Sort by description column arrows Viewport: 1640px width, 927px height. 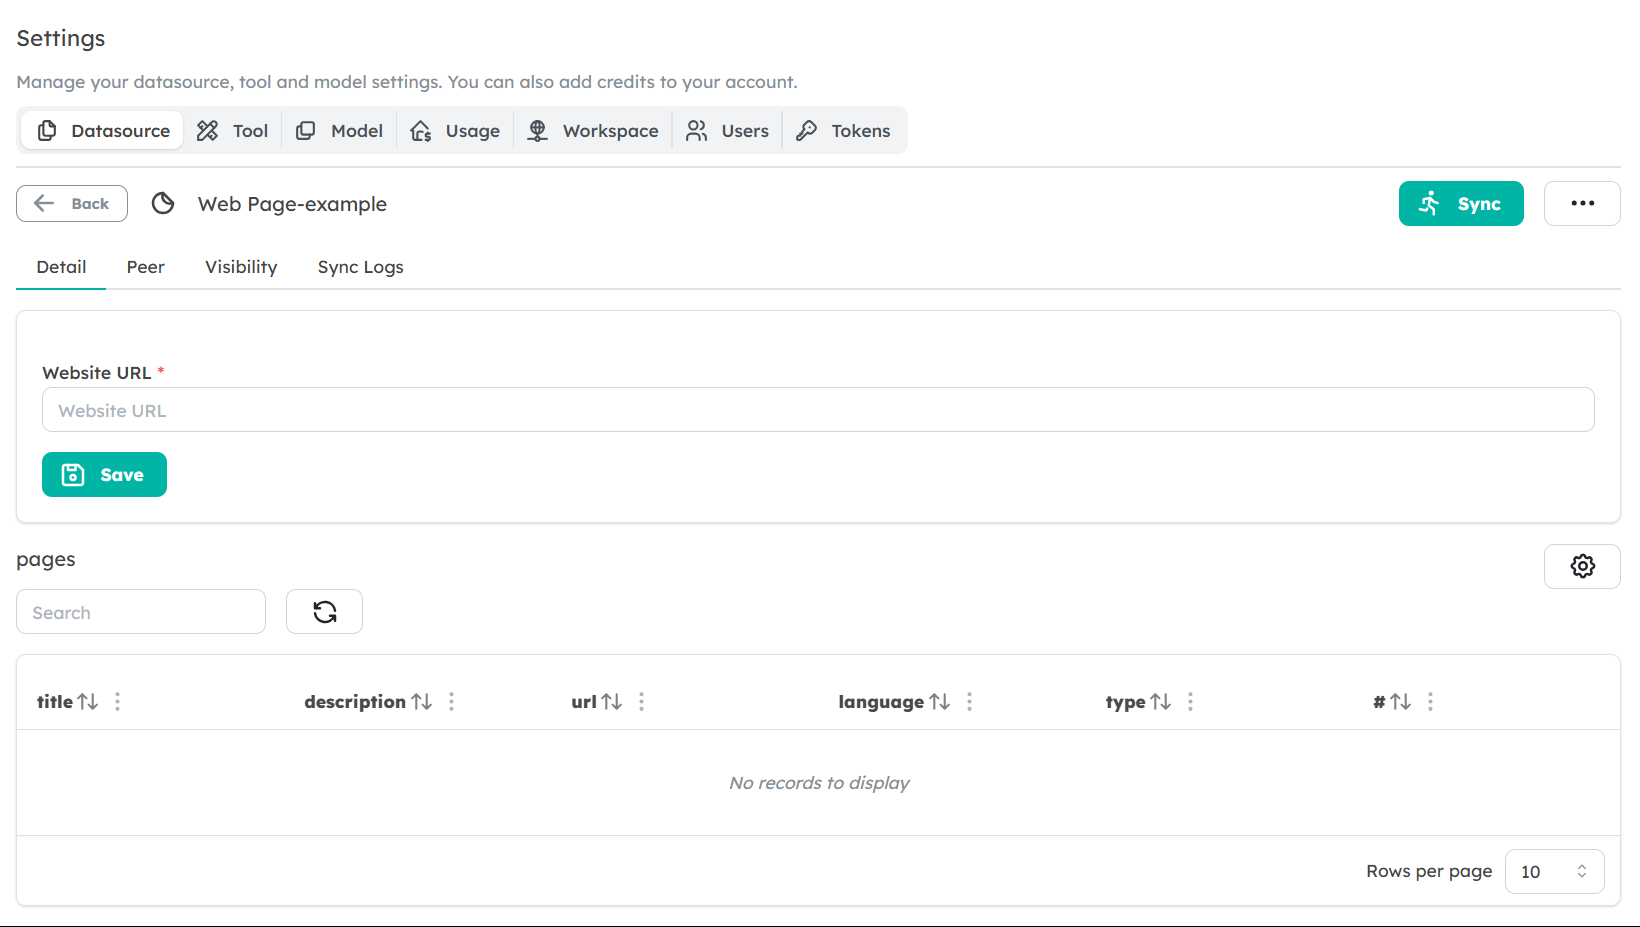pyautogui.click(x=422, y=702)
